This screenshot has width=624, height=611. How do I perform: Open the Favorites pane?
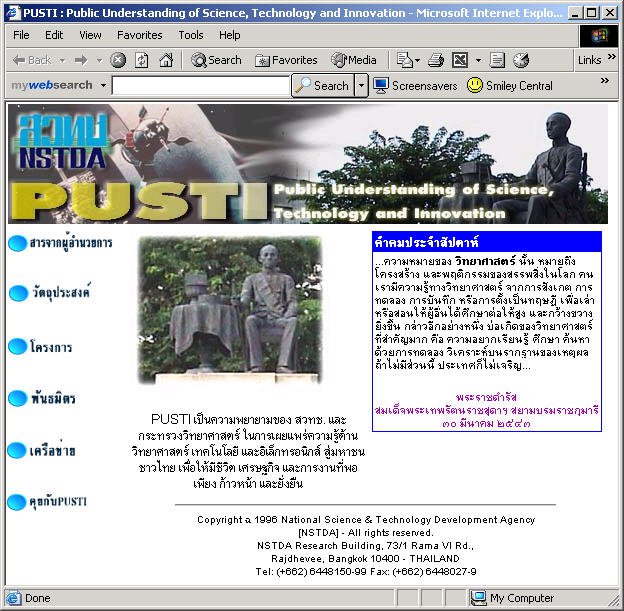click(x=286, y=60)
